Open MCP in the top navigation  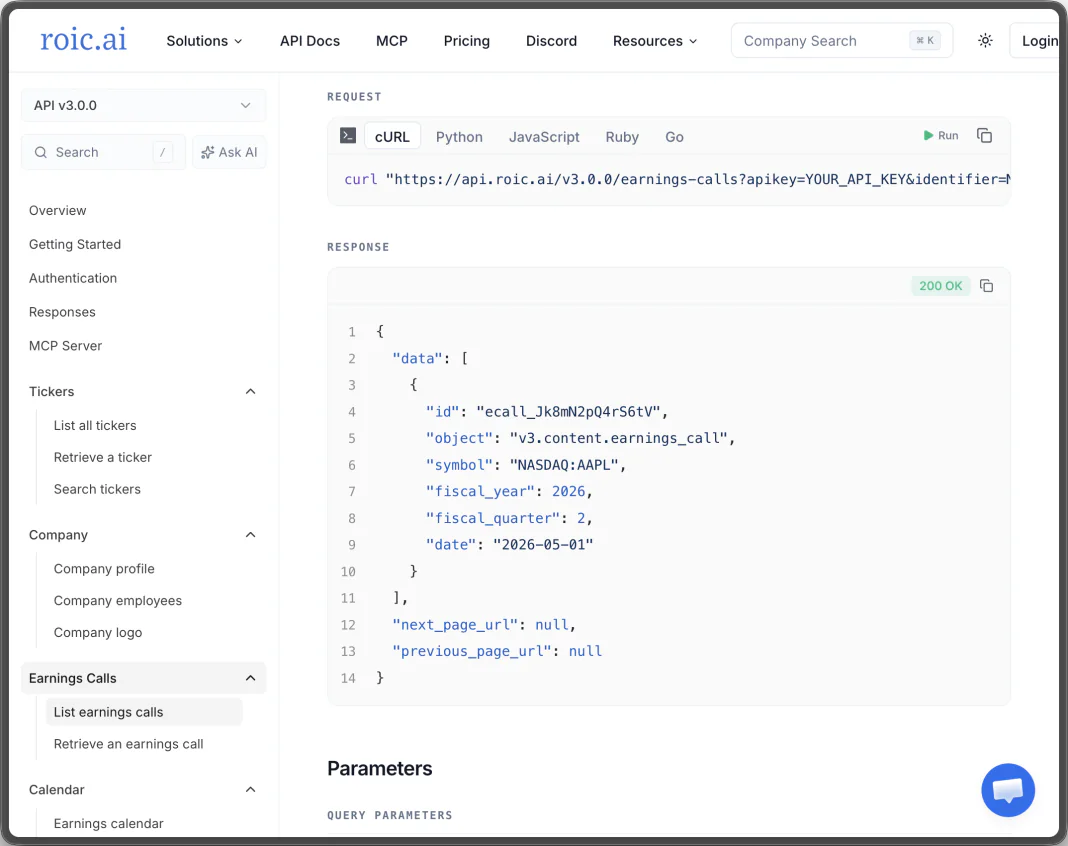[392, 41]
